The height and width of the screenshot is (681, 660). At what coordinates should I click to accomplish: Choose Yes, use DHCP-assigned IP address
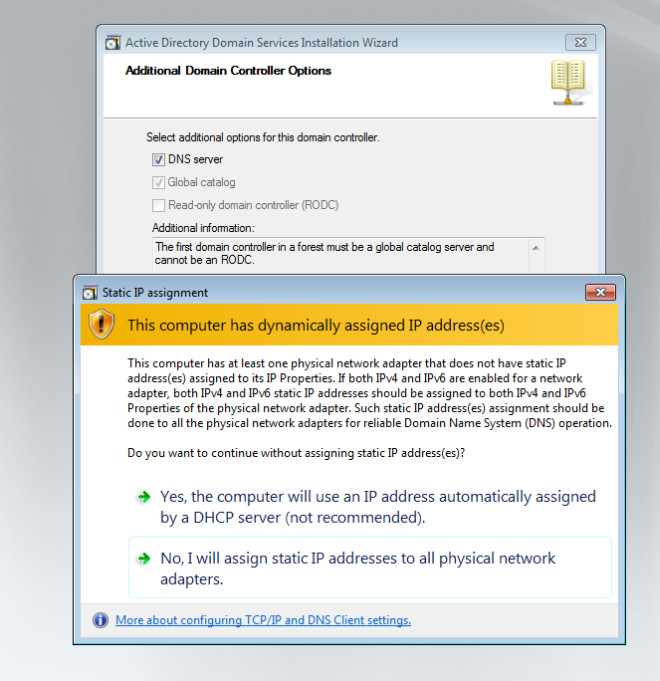(370, 507)
